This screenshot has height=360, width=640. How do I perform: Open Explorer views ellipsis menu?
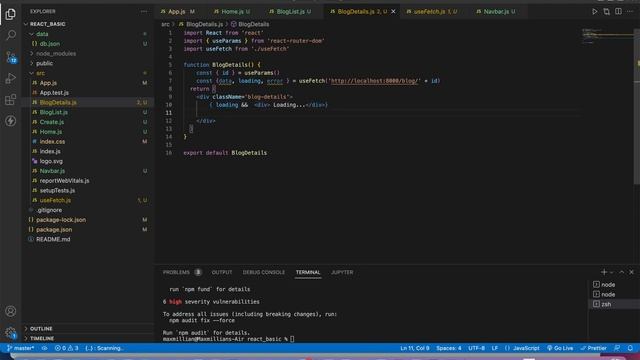[144, 11]
